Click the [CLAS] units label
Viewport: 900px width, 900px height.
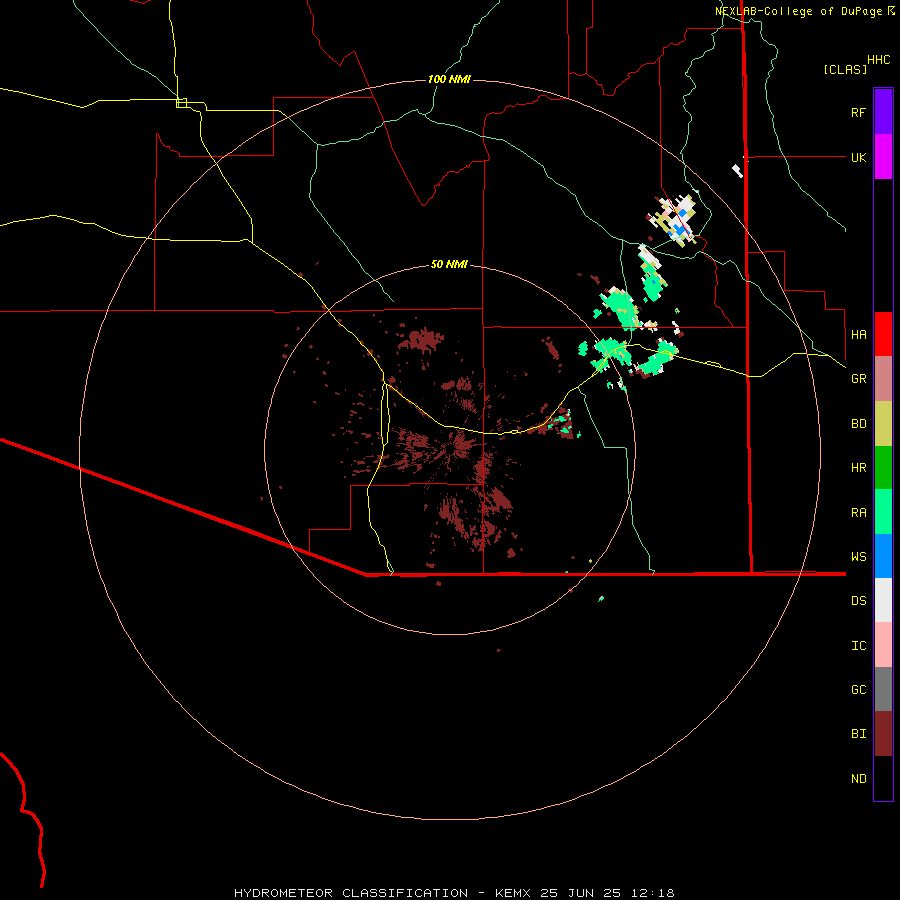click(x=845, y=70)
